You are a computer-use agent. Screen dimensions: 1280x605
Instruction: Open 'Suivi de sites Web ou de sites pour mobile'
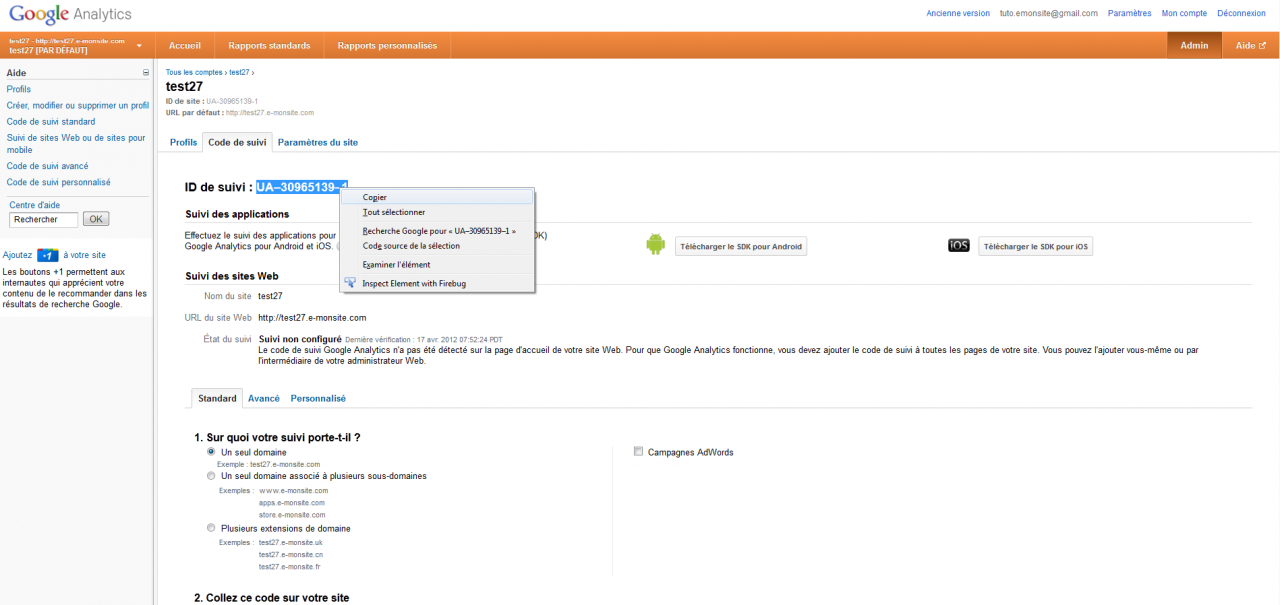(76, 144)
